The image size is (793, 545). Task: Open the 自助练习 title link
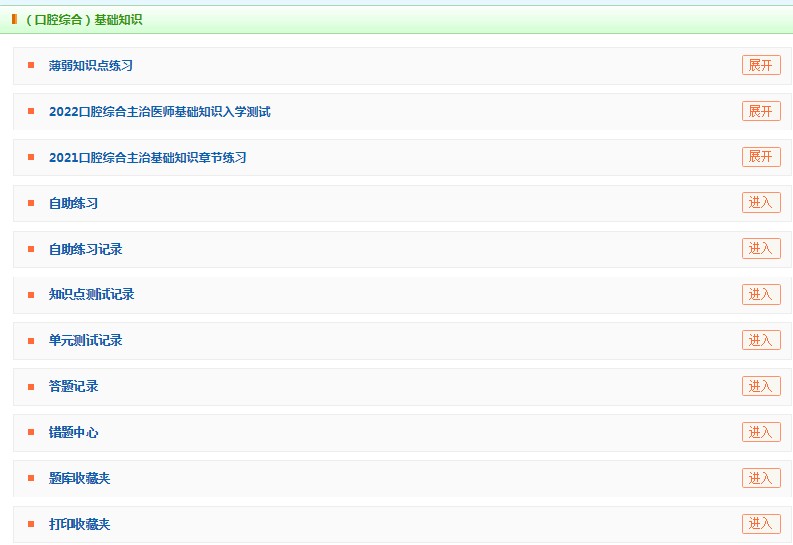coord(73,204)
